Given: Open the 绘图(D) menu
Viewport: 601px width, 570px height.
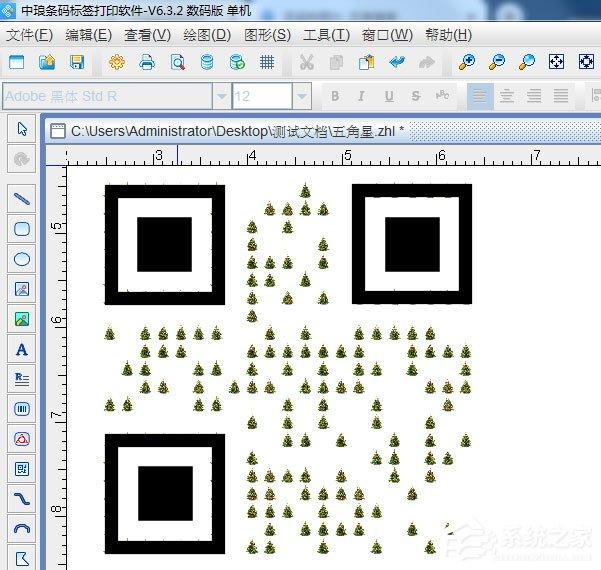Looking at the screenshot, I should (207, 35).
